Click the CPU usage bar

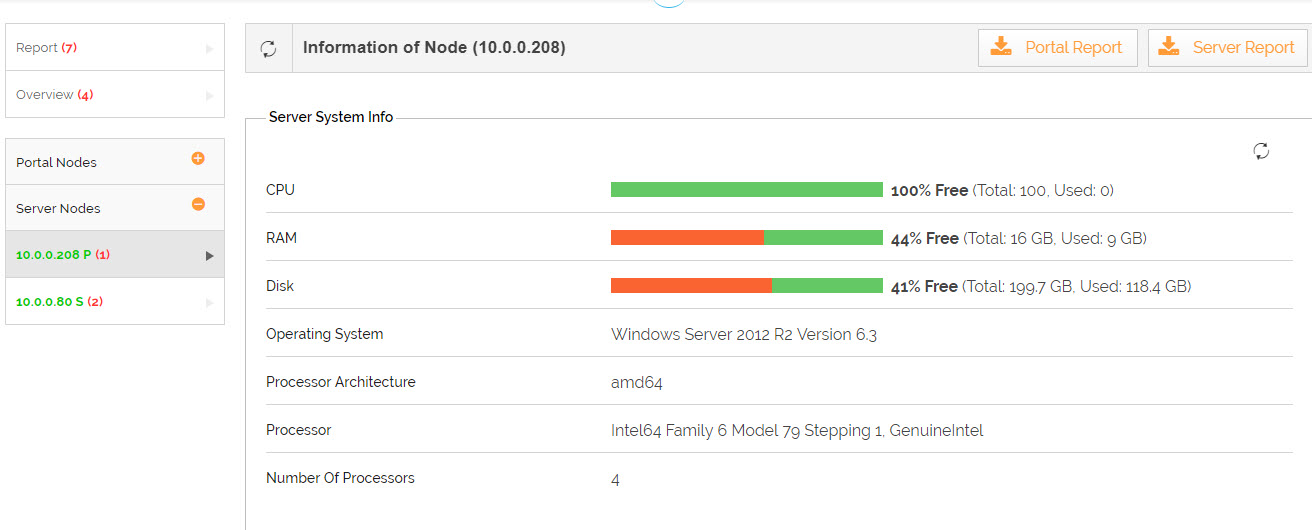coord(747,190)
